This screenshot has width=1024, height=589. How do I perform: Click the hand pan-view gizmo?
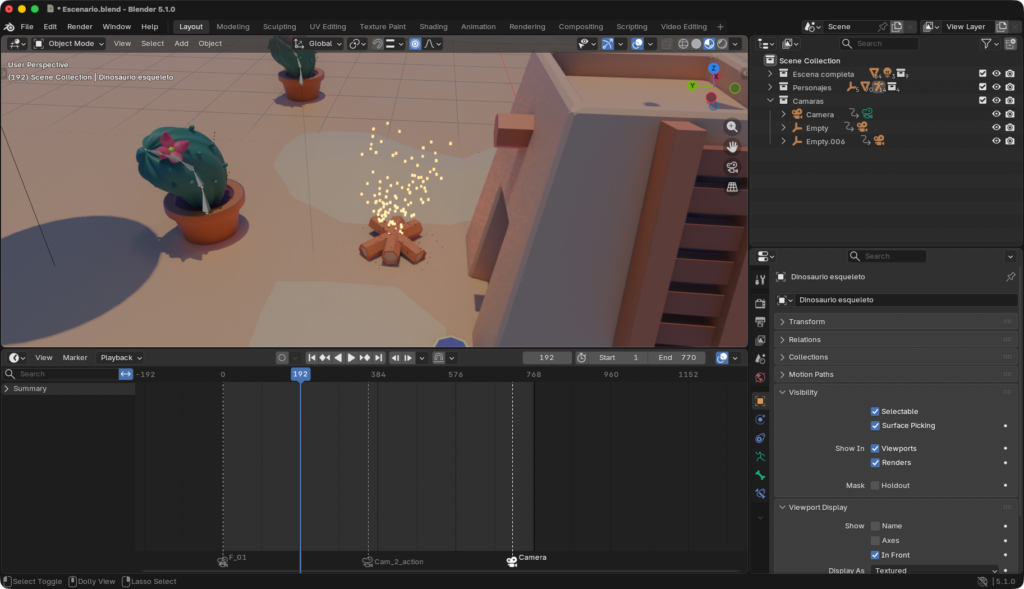(732, 147)
